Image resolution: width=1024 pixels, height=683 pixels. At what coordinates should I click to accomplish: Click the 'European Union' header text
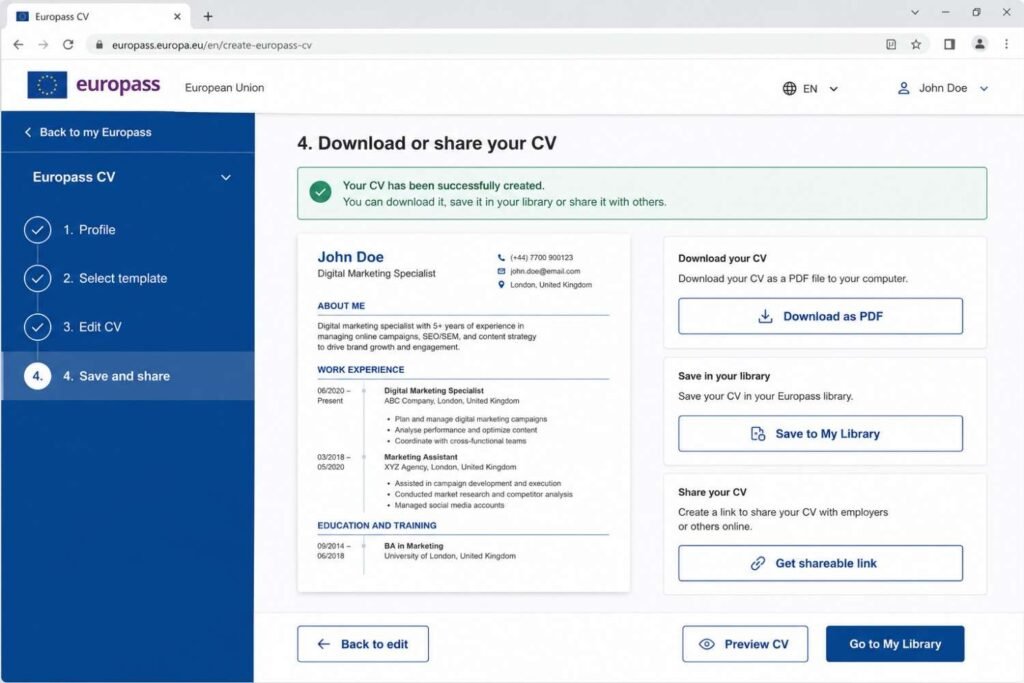click(225, 87)
